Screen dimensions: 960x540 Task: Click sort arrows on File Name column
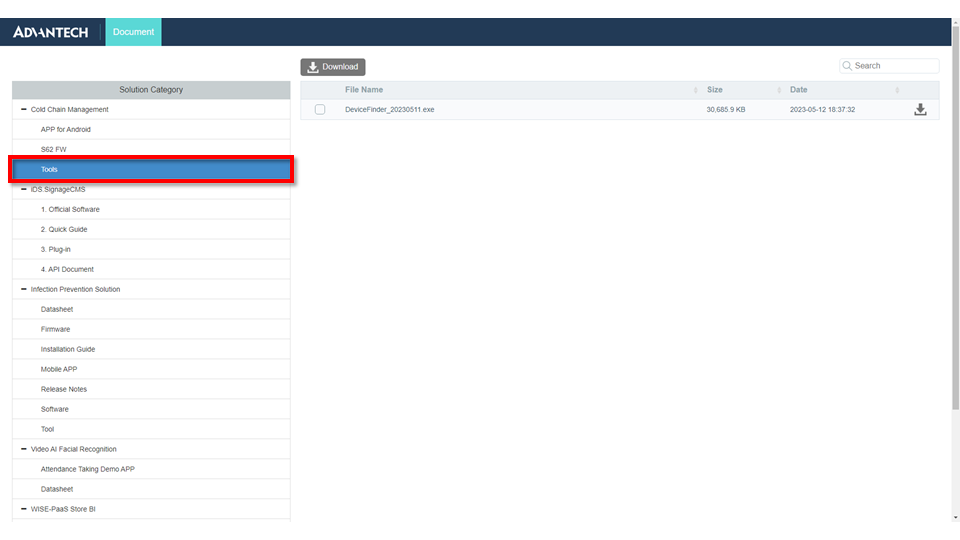tap(695, 90)
